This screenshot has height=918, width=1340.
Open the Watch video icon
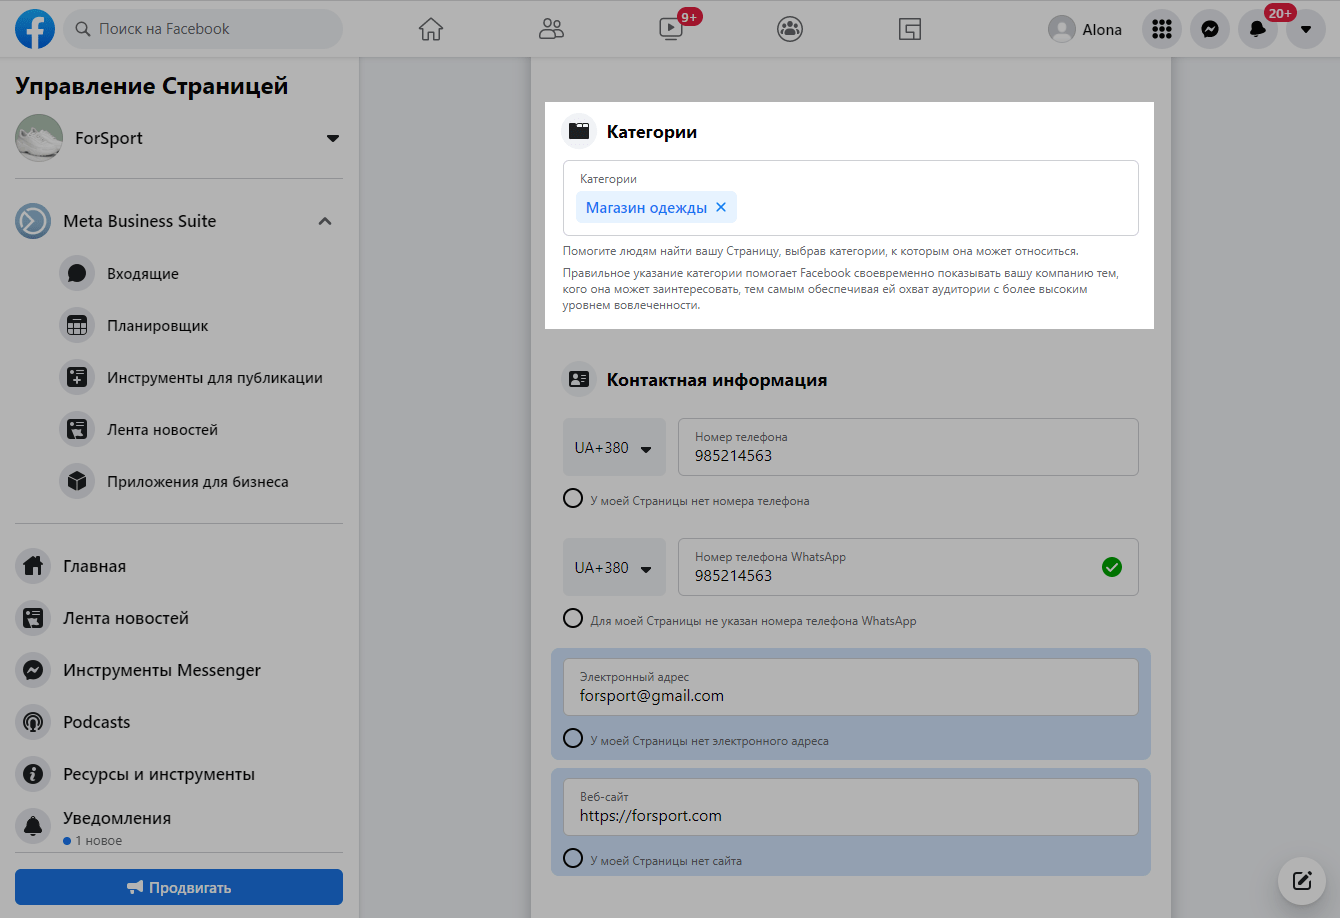[671, 29]
